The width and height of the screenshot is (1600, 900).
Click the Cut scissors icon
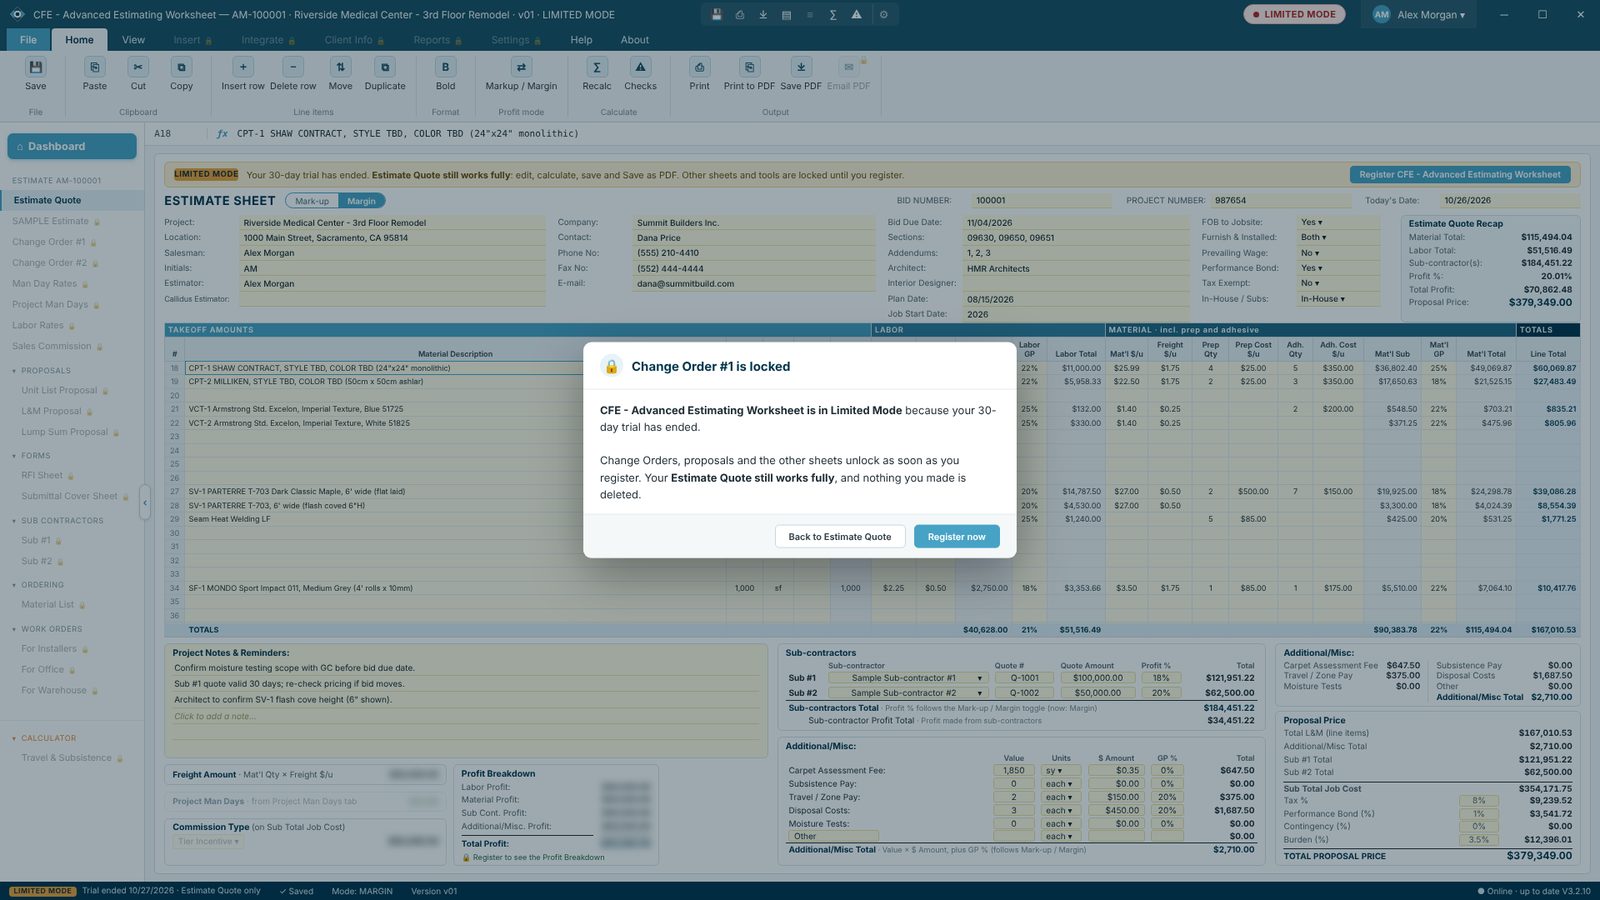[138, 67]
